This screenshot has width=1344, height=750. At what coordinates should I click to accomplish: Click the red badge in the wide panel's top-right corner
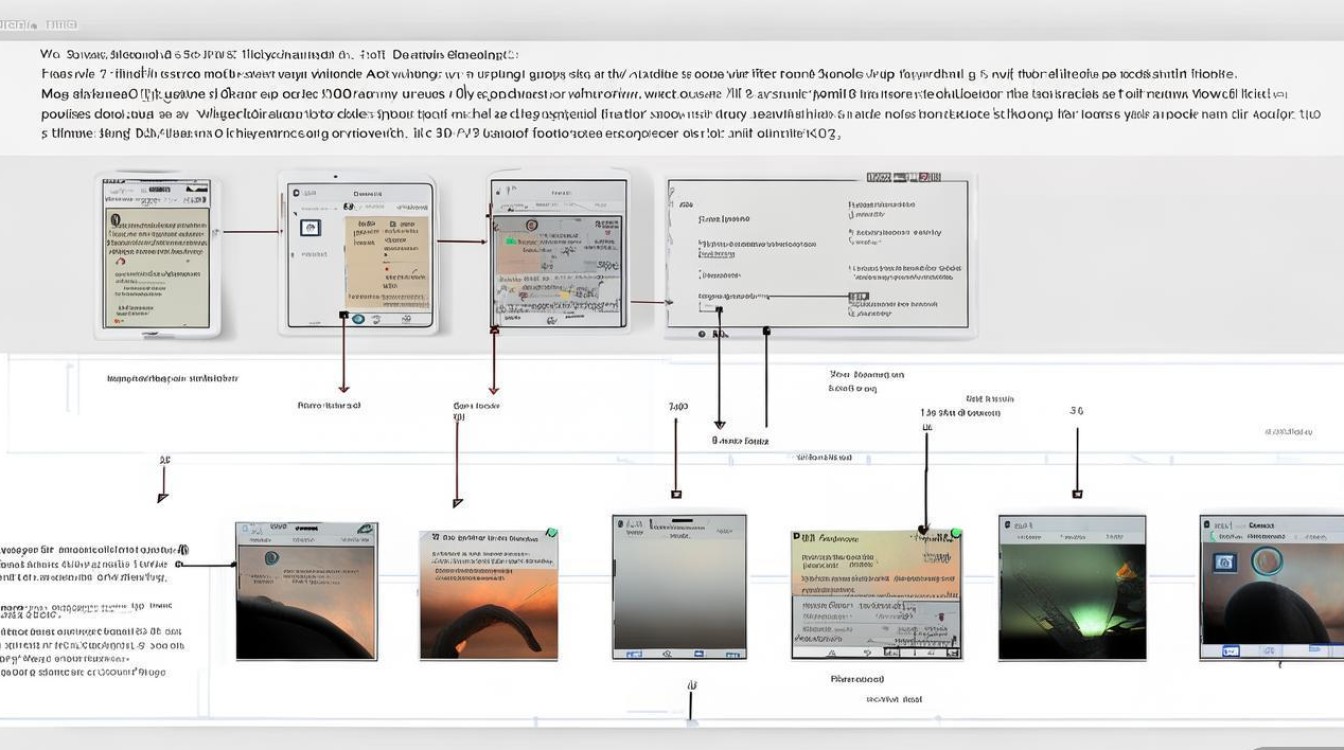pos(929,177)
